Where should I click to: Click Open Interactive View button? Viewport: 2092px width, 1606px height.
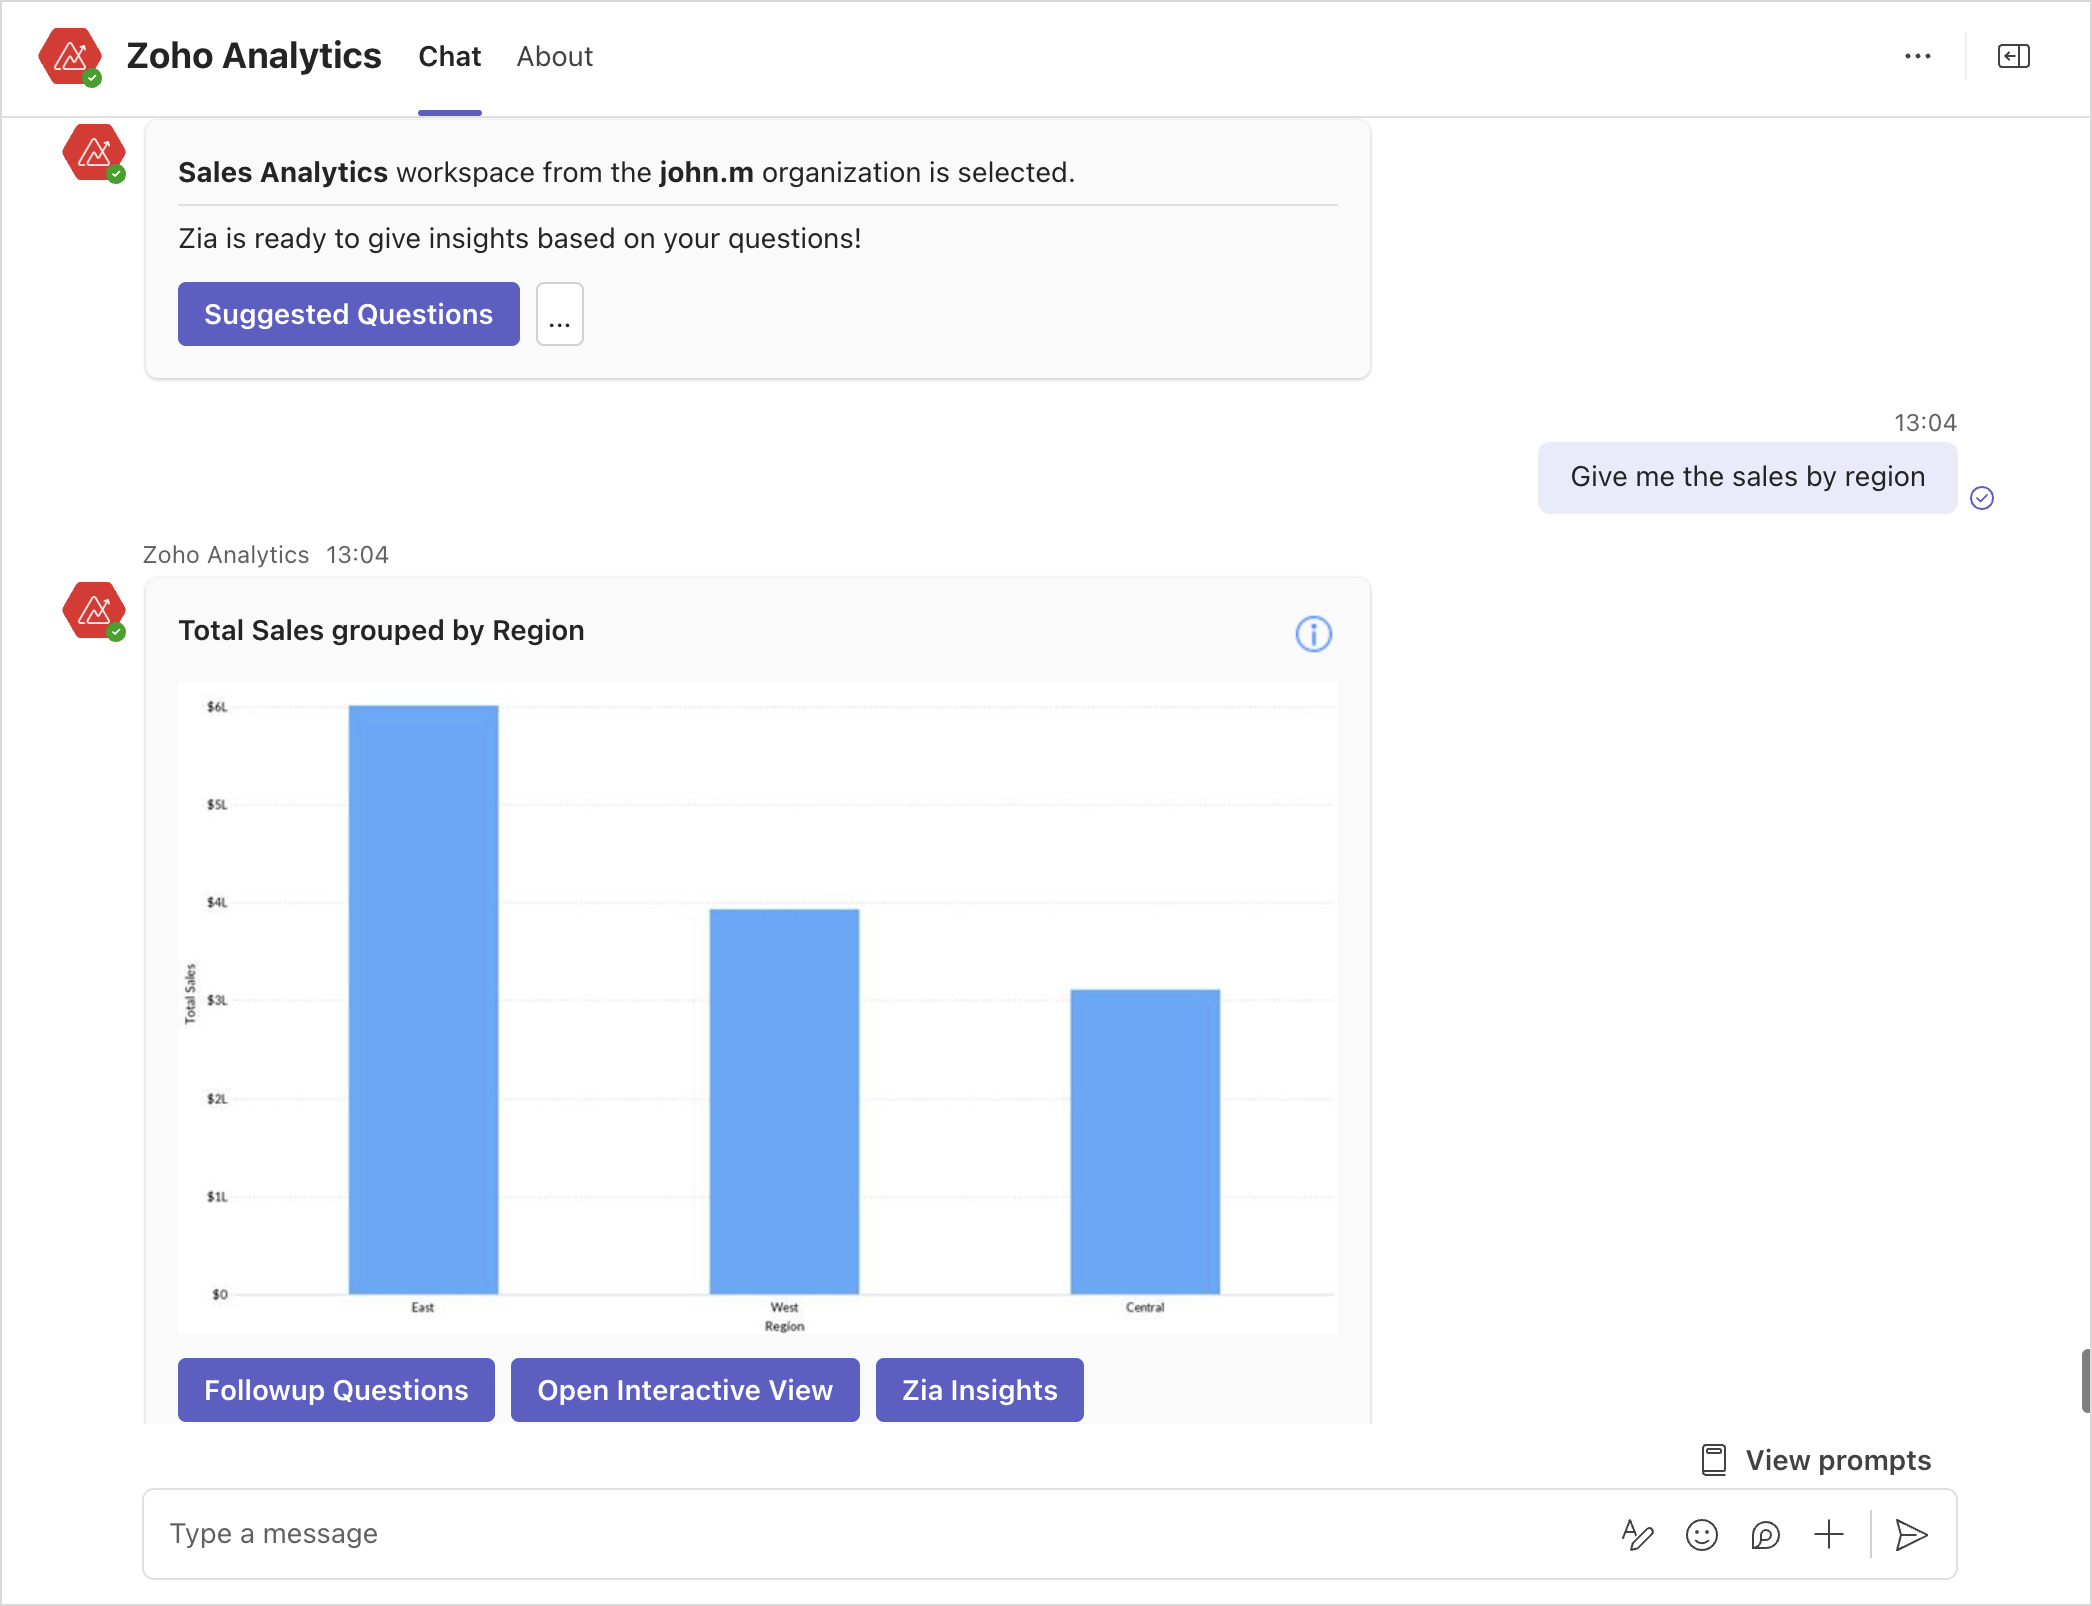[685, 1390]
